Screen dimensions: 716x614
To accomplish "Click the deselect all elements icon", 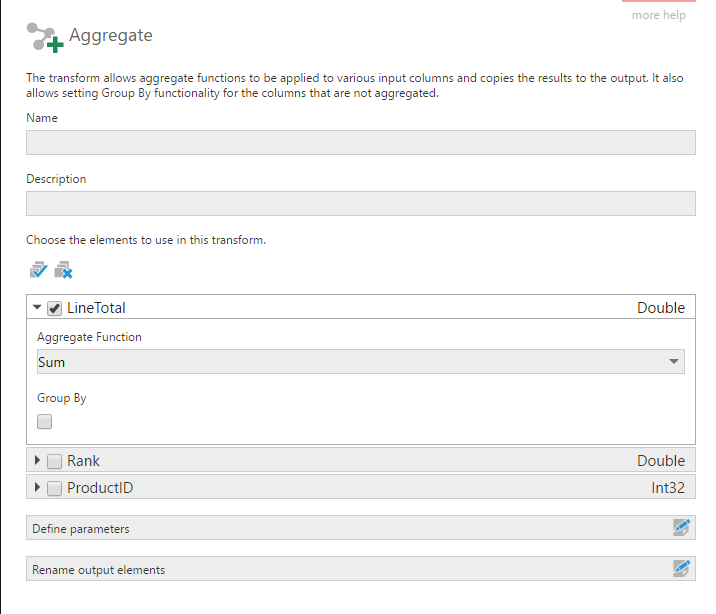I will tap(64, 270).
